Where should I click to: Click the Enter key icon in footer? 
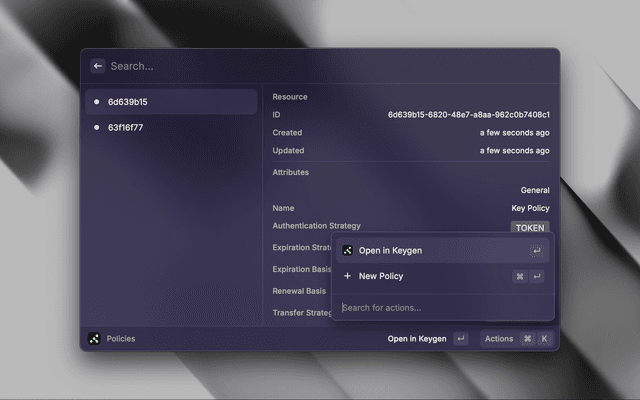pyautogui.click(x=460, y=339)
